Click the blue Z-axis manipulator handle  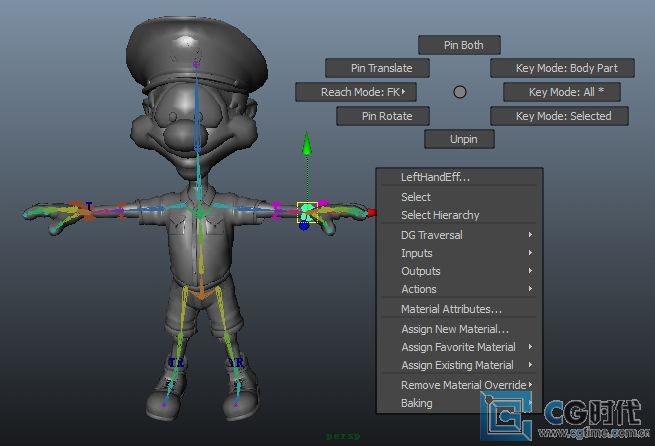click(x=304, y=226)
